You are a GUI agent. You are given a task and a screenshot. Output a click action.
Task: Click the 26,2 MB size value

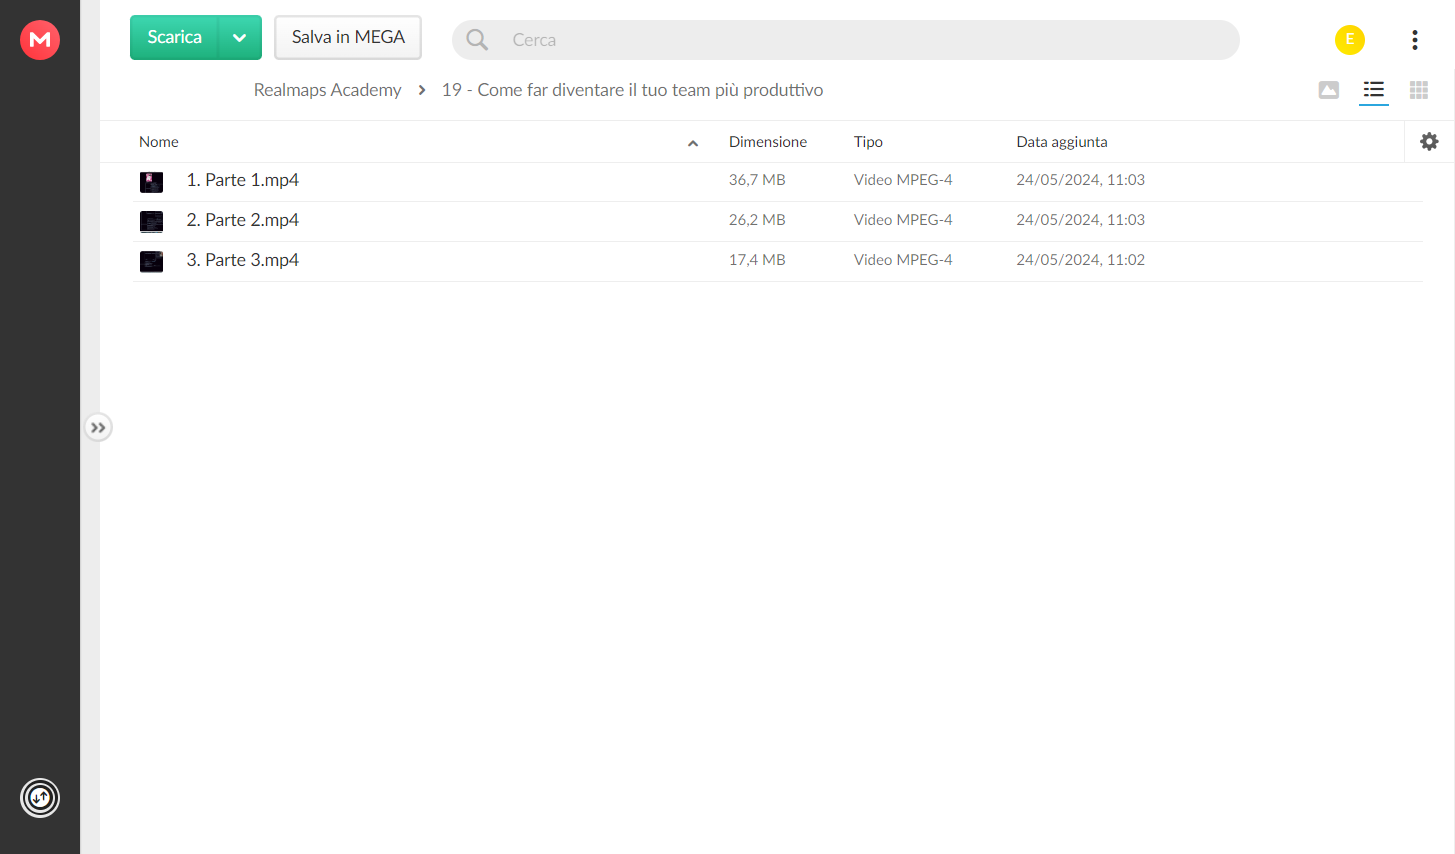coord(757,220)
